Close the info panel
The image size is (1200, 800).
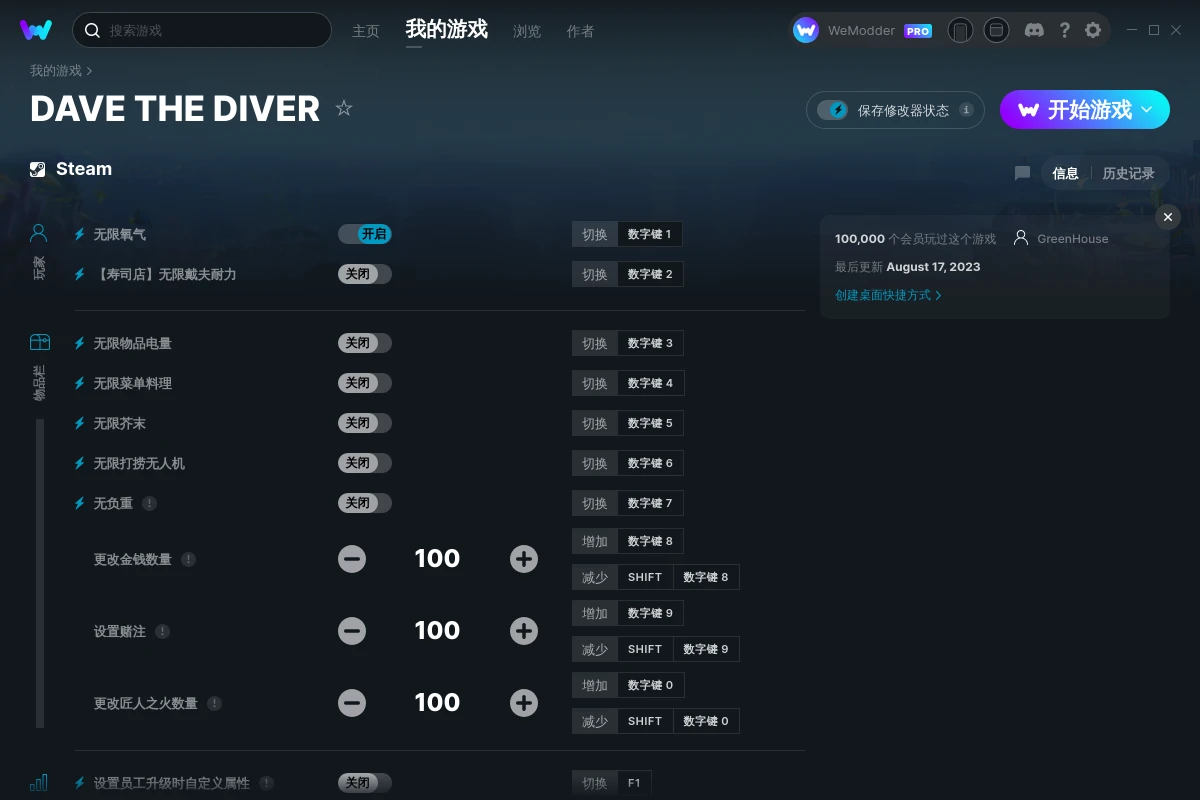[1168, 217]
